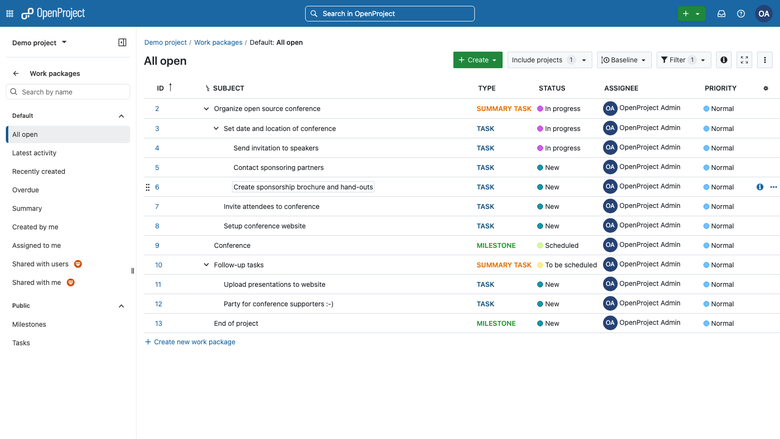Screen dimensions: 780x439
Task: Activate zen mode fullscreen icon
Action: pos(744,60)
